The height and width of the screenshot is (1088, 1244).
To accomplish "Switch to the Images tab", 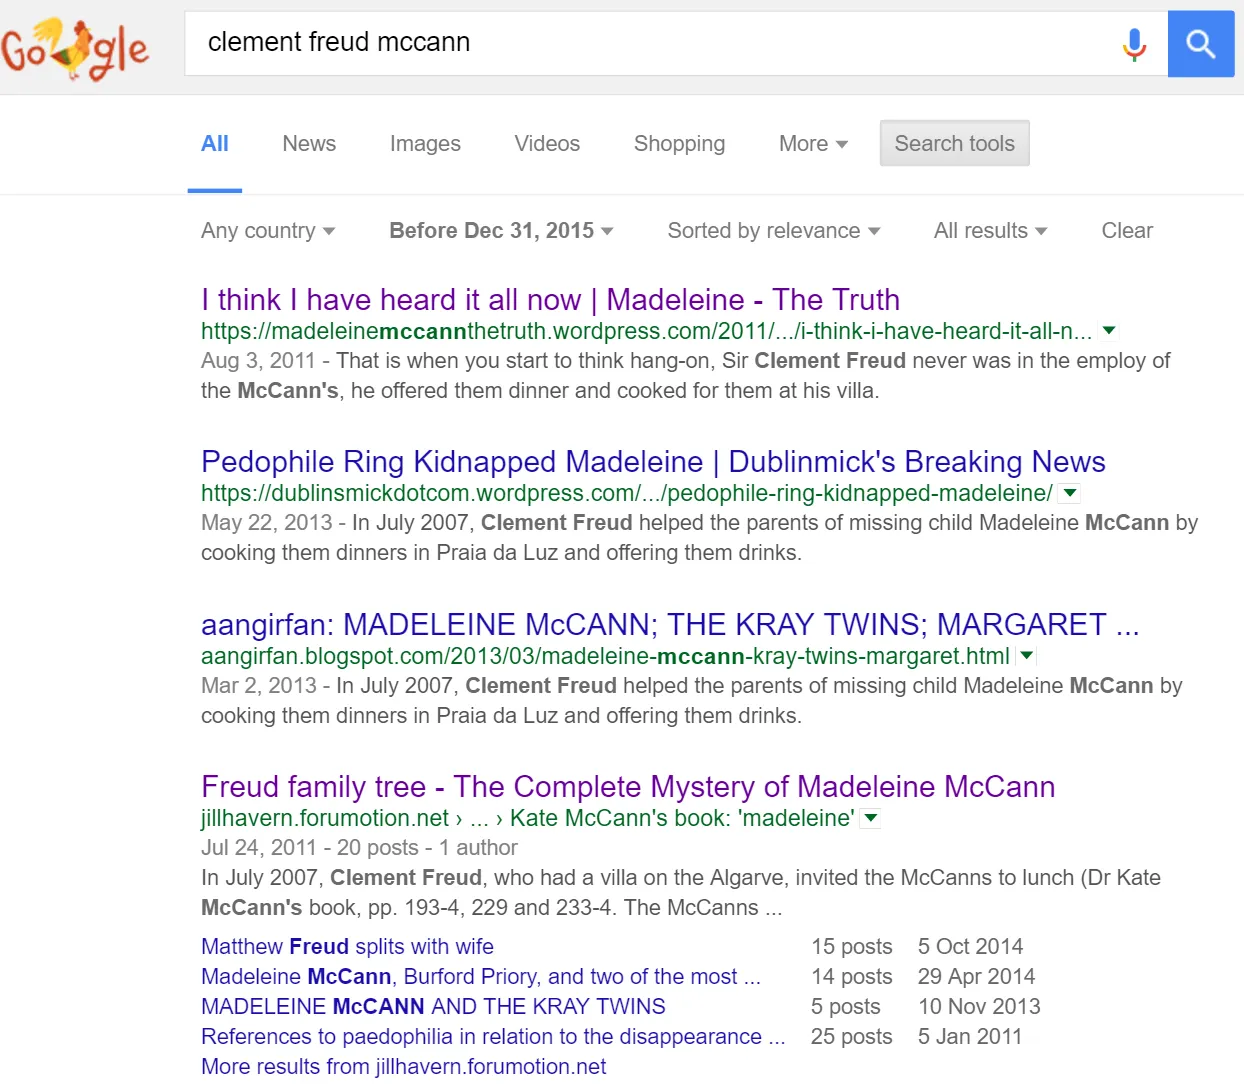I will point(425,144).
